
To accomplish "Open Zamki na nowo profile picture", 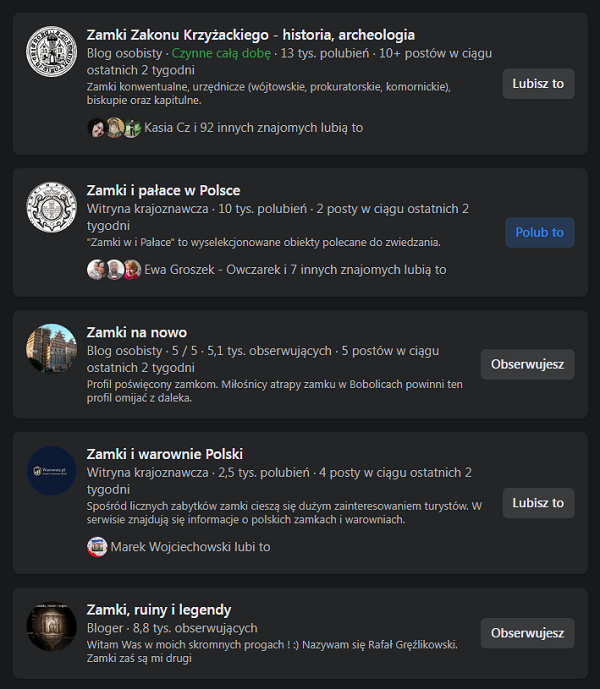I will (x=51, y=349).
